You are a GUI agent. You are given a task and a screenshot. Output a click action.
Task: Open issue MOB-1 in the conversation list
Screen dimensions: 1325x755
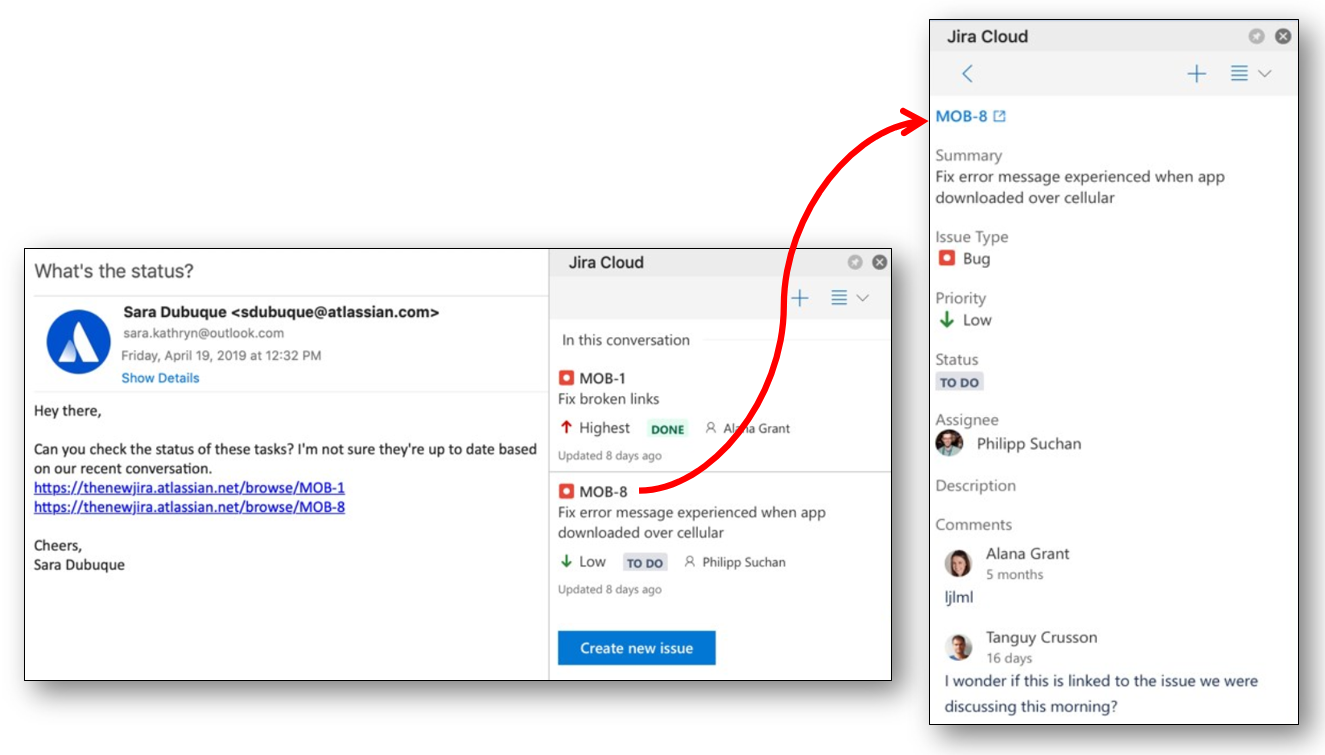coord(602,378)
